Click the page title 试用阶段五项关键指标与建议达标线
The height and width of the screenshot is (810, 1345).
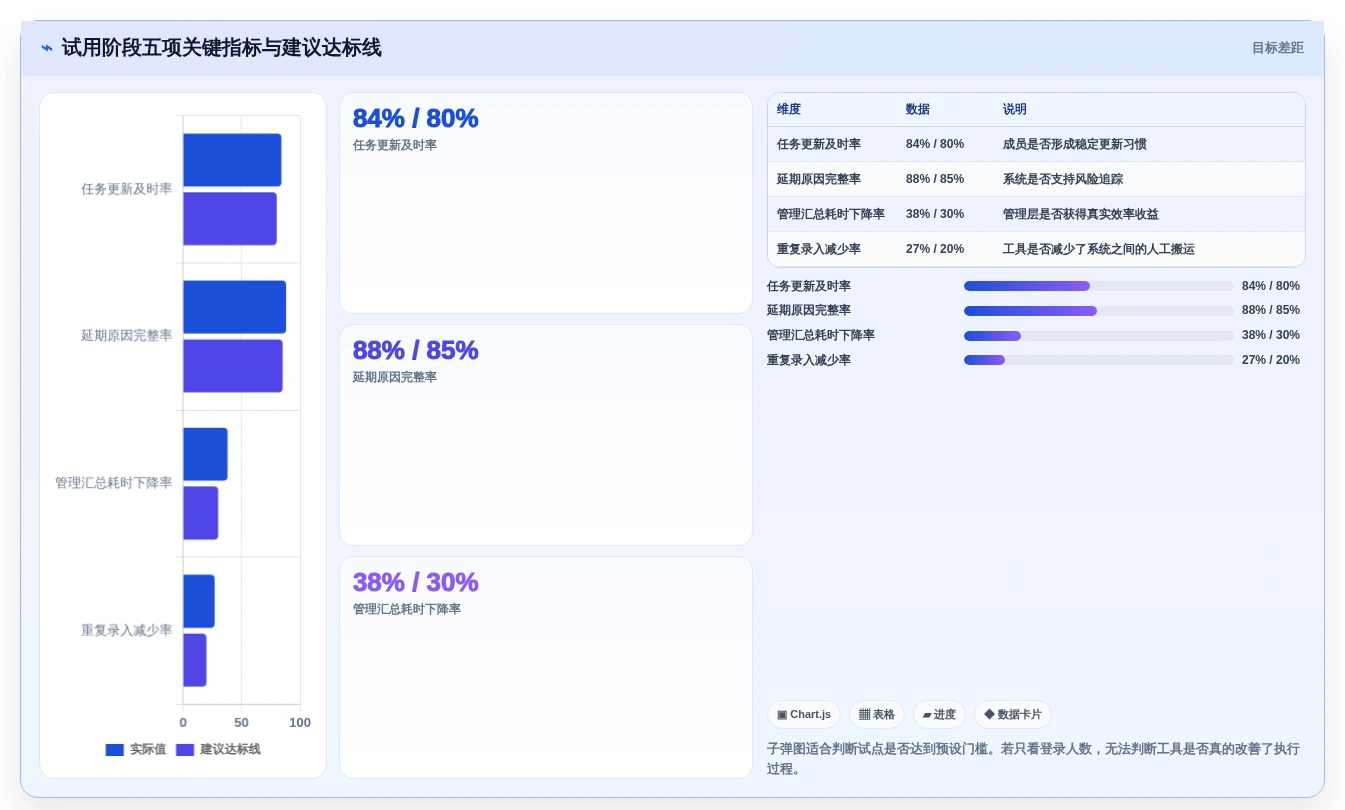(x=221, y=48)
